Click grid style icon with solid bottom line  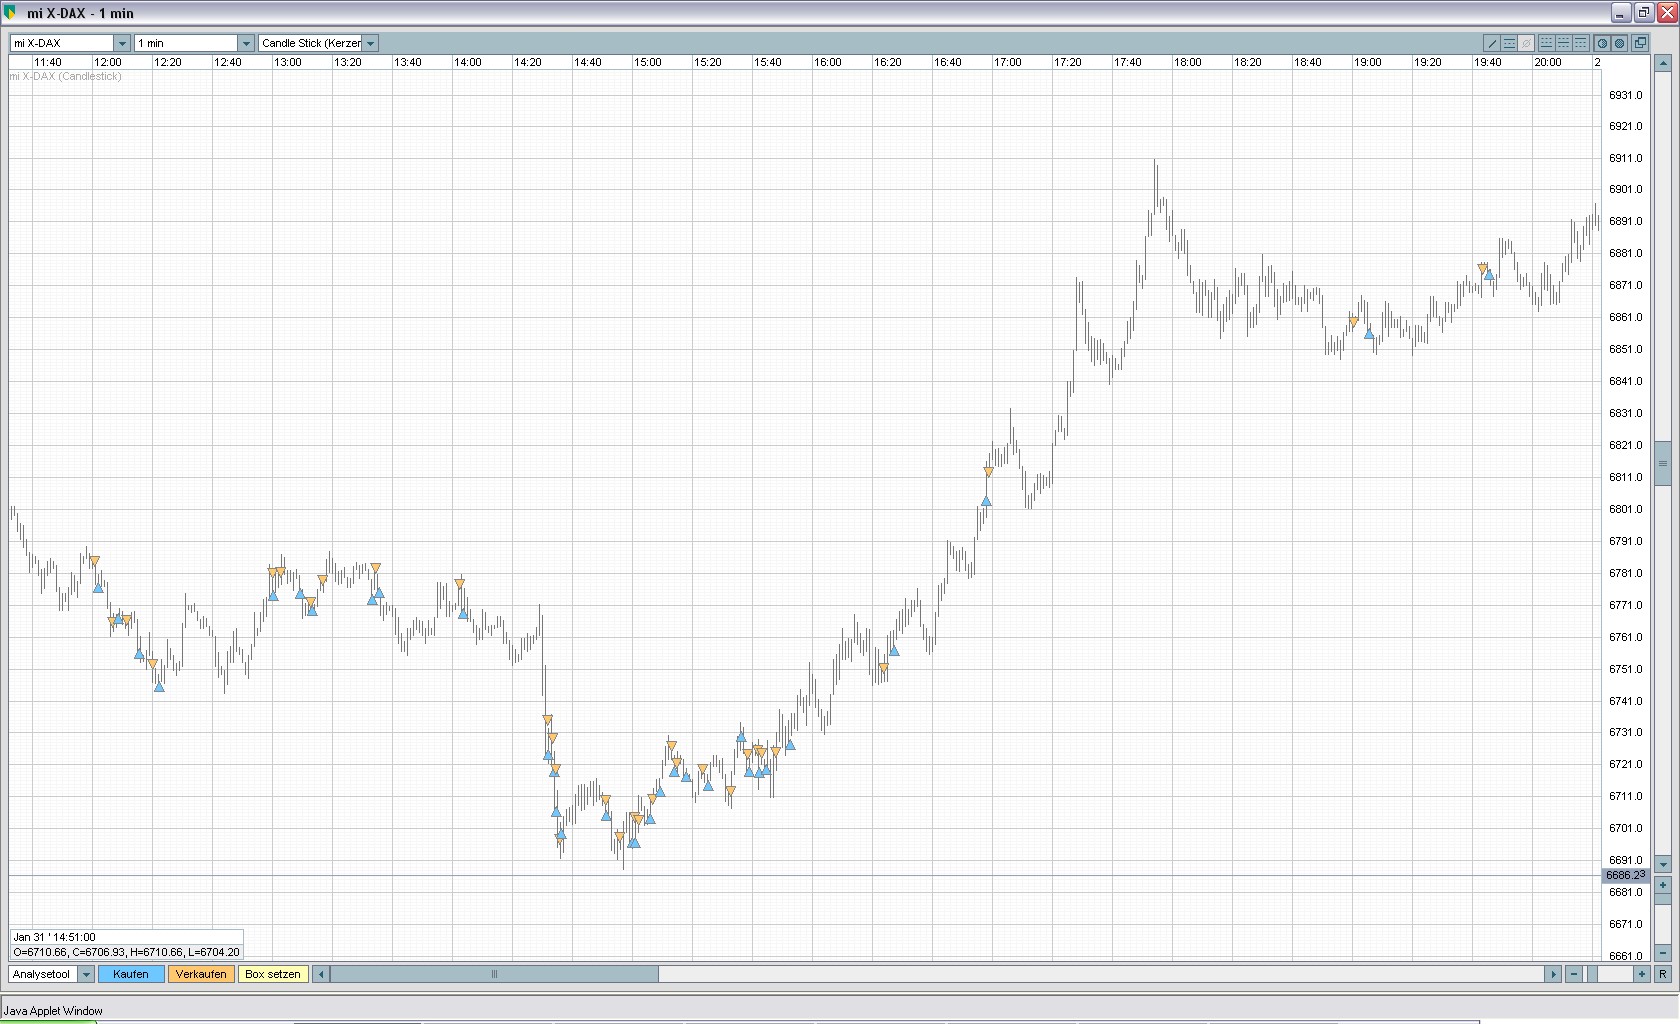click(x=1546, y=43)
